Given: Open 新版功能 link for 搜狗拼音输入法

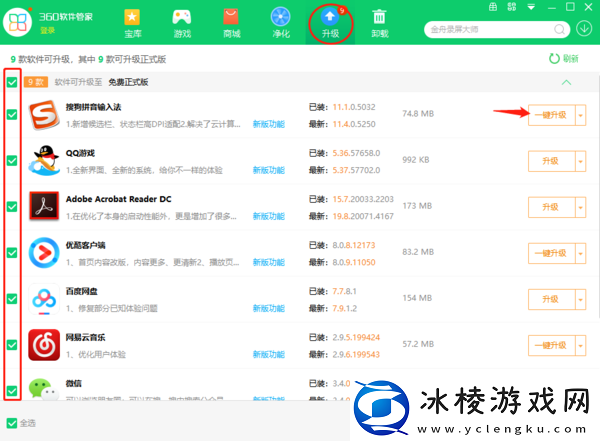Looking at the screenshot, I should pyautogui.click(x=269, y=124).
